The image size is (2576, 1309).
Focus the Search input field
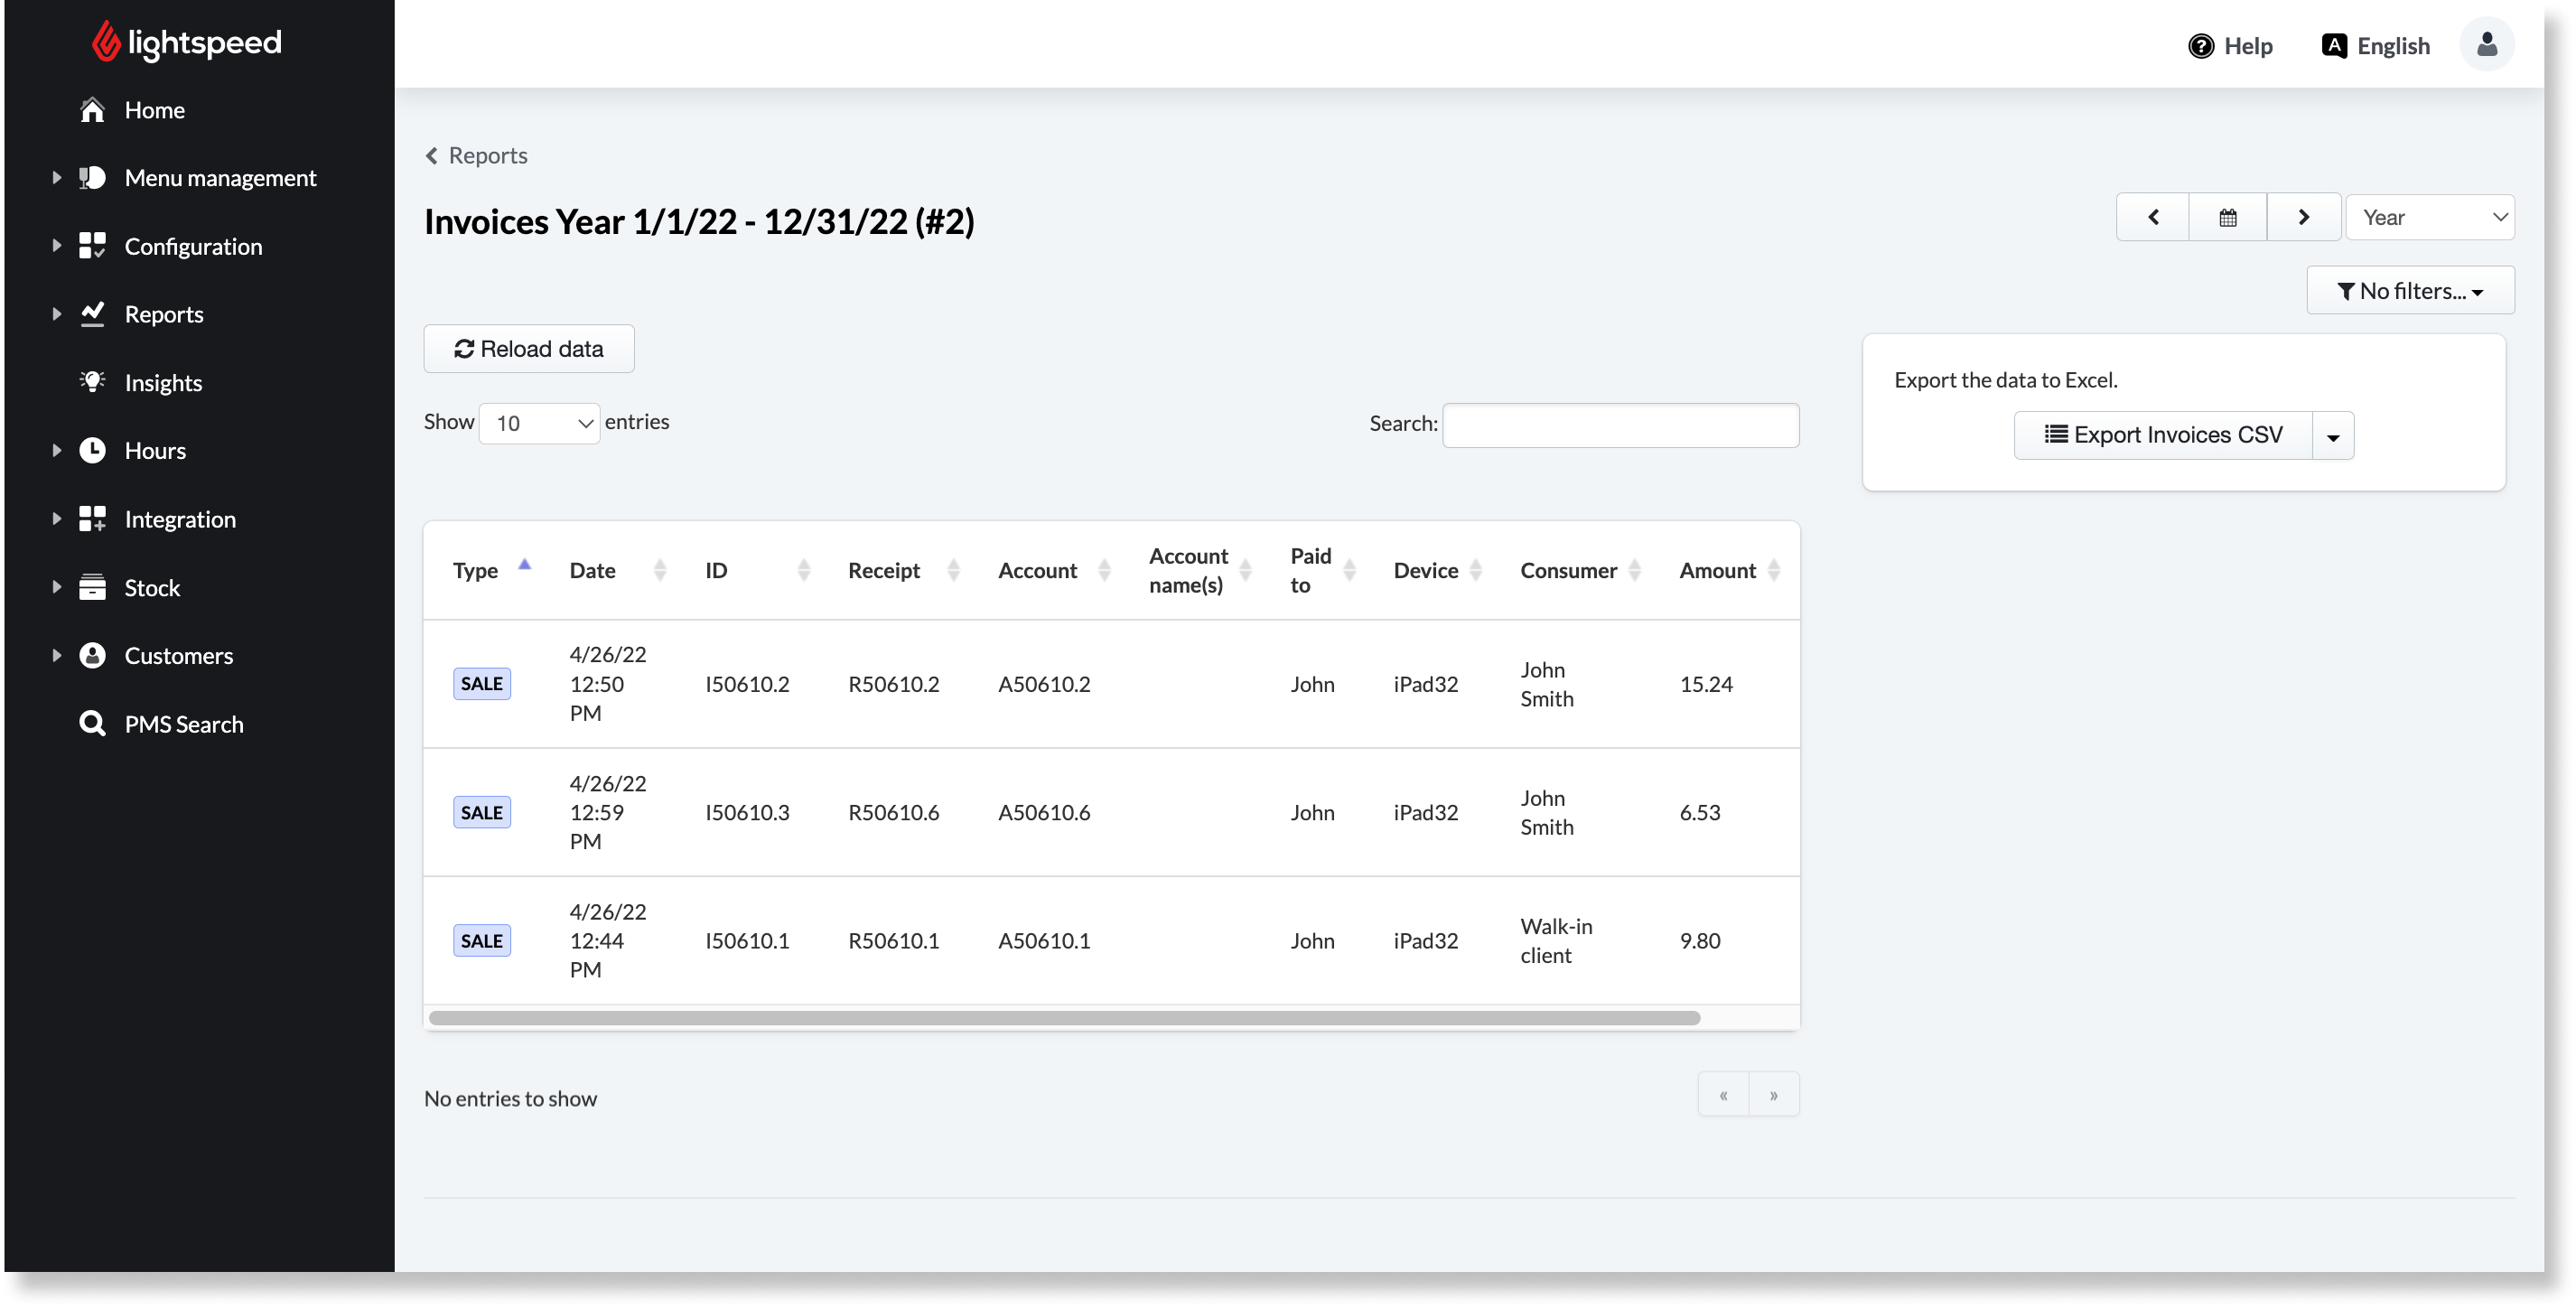point(1620,425)
